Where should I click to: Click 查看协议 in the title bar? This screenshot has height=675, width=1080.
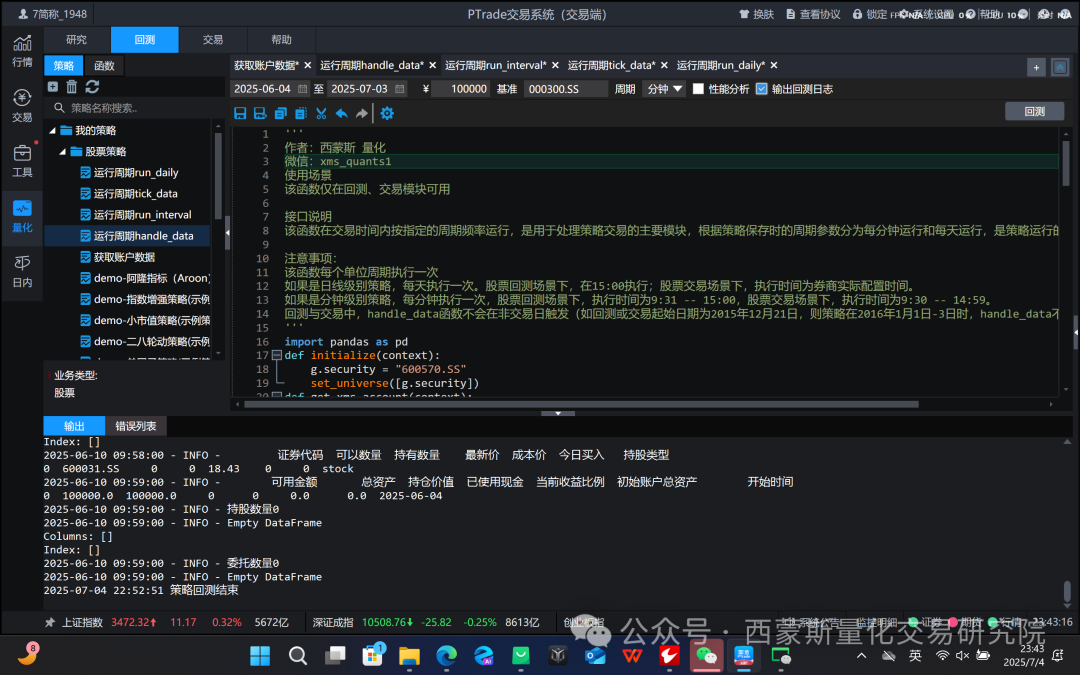(x=813, y=14)
